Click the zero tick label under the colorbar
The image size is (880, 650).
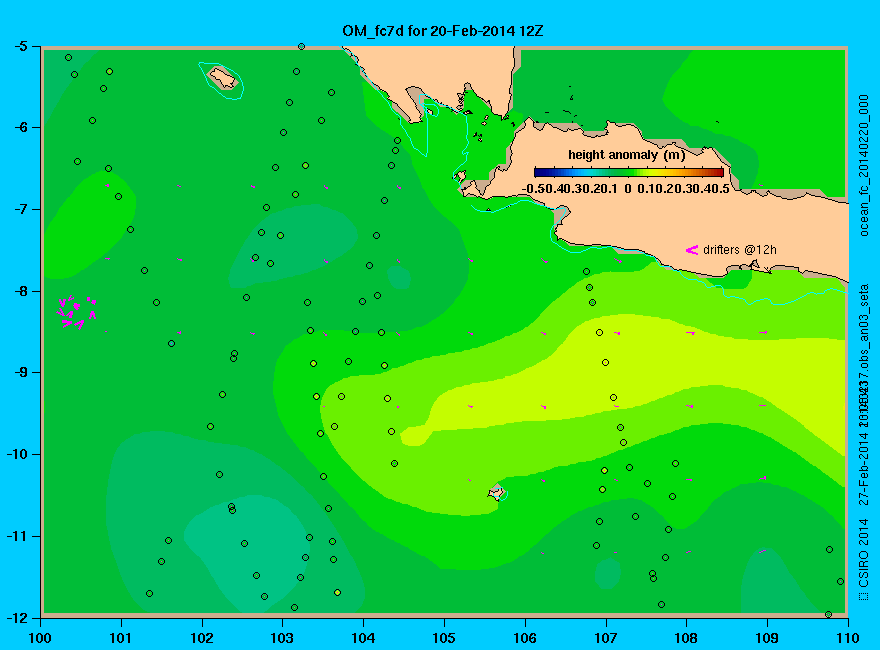pos(628,189)
